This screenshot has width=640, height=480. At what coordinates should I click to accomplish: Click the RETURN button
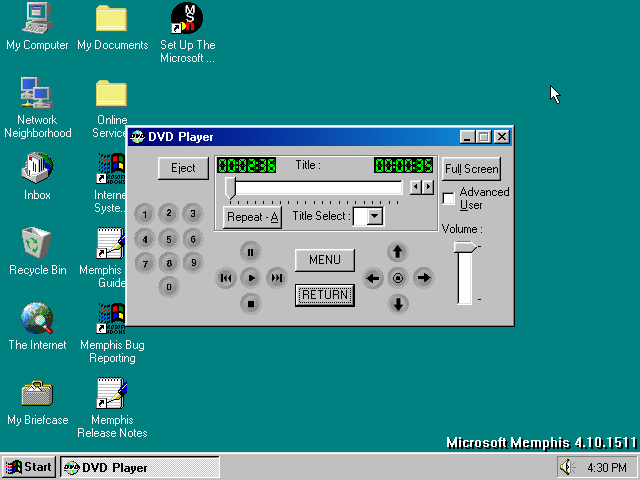(324, 295)
